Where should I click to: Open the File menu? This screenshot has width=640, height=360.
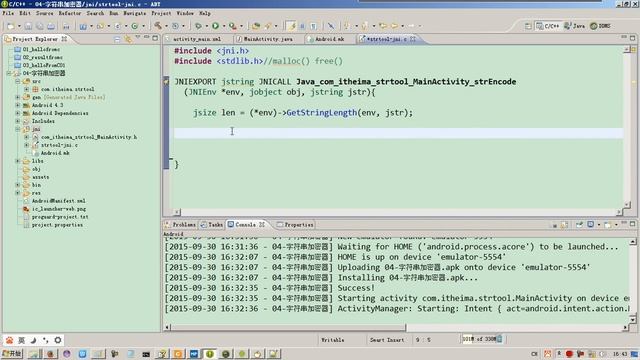pyautogui.click(x=8, y=13)
